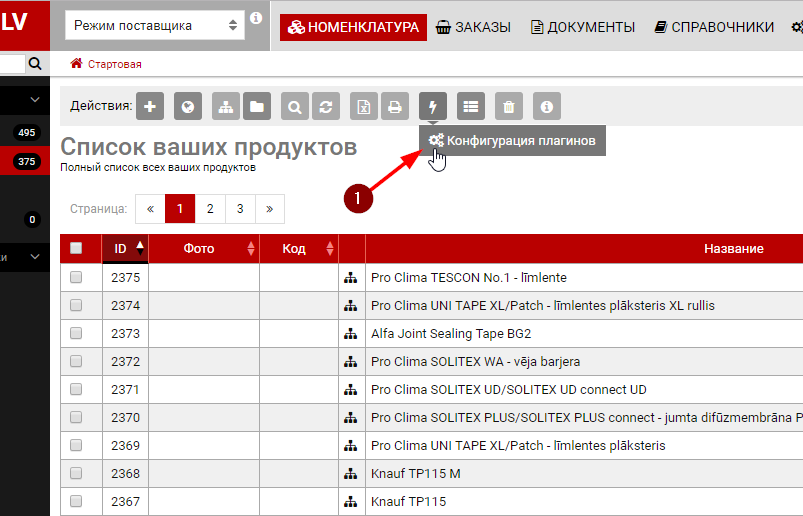803x516 pixels.
Task: Click the Excel export icon
Action: coord(366,106)
